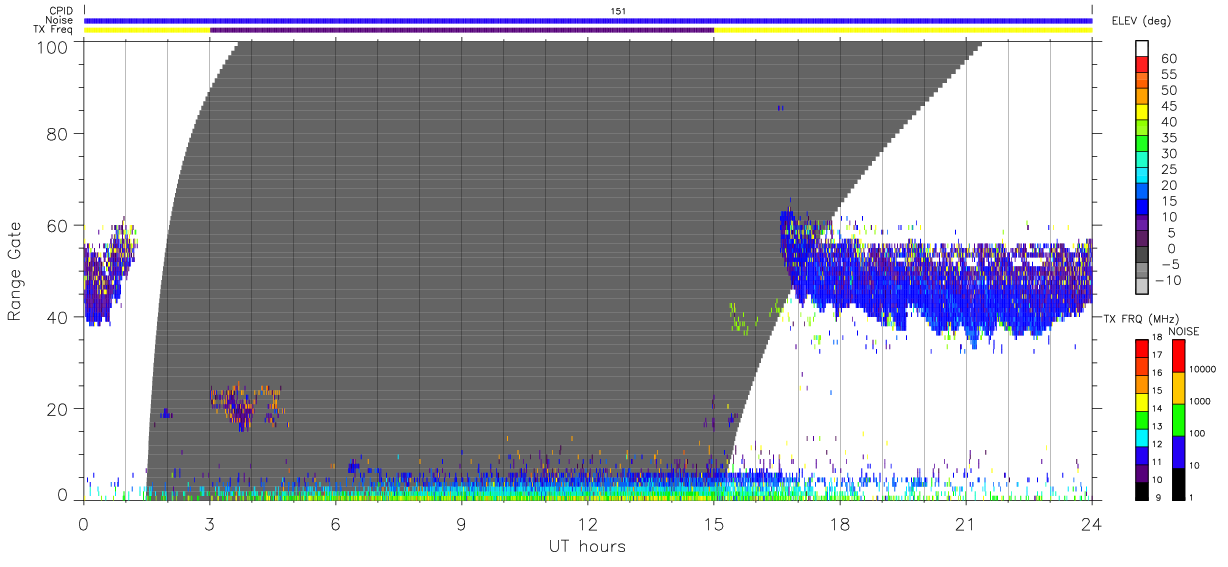Select the yellow 1000 noise level swatch

[x=1178, y=388]
